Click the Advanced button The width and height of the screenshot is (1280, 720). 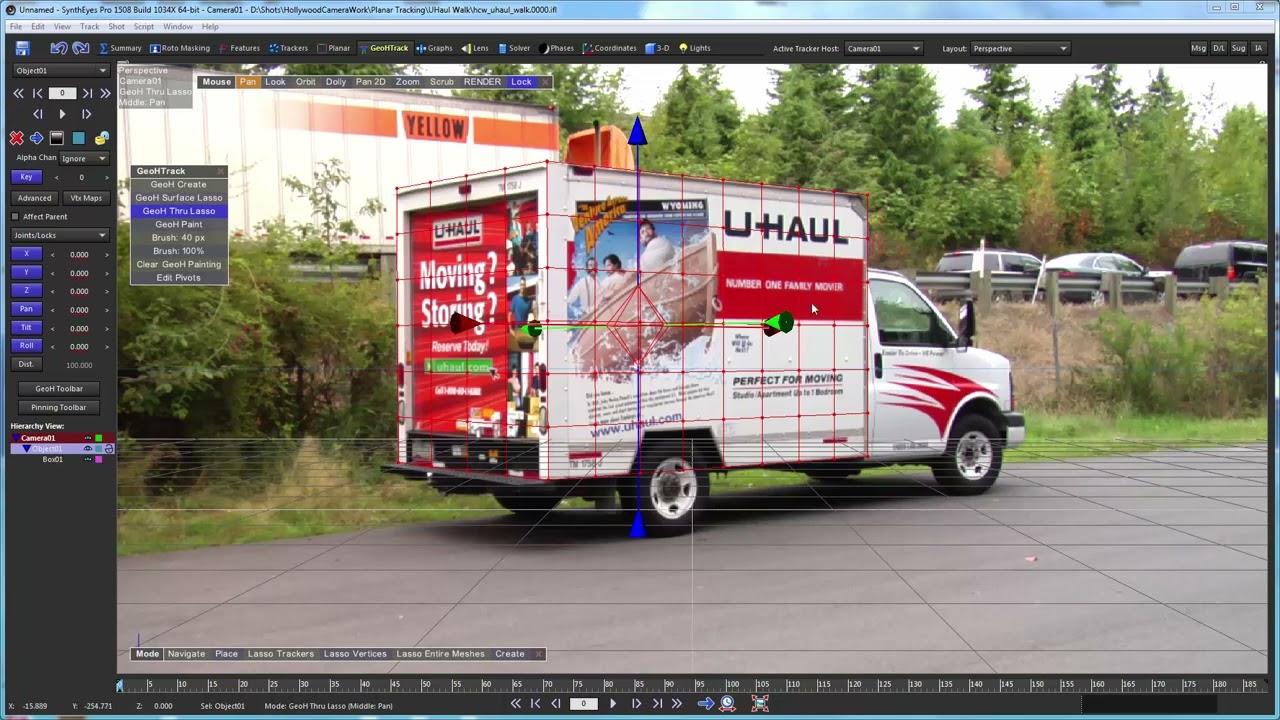pyautogui.click(x=34, y=198)
